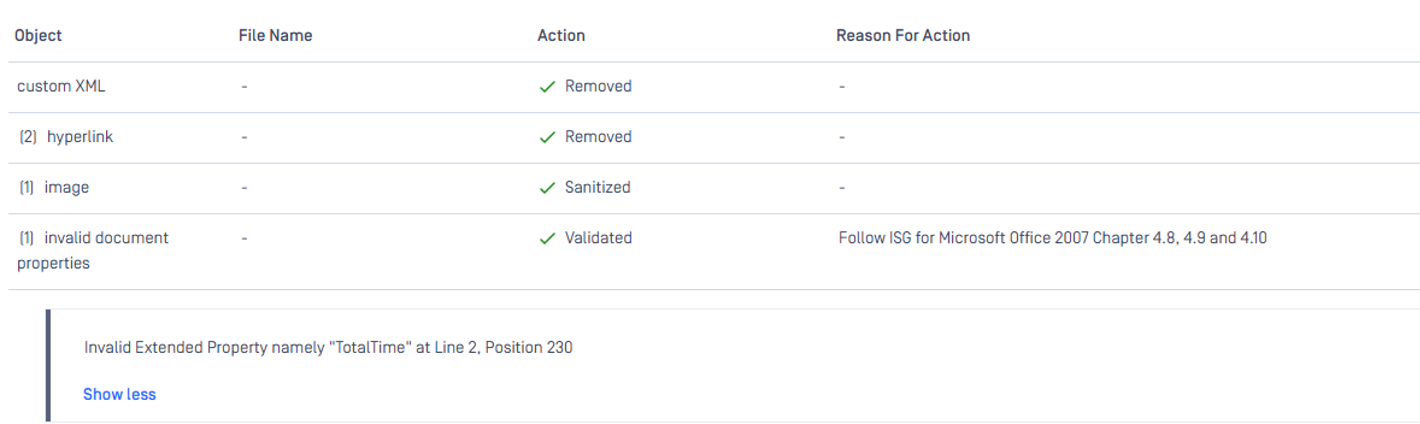The height and width of the screenshot is (424, 1420).
Task: Collapse details with Show less link
Action: point(119,394)
